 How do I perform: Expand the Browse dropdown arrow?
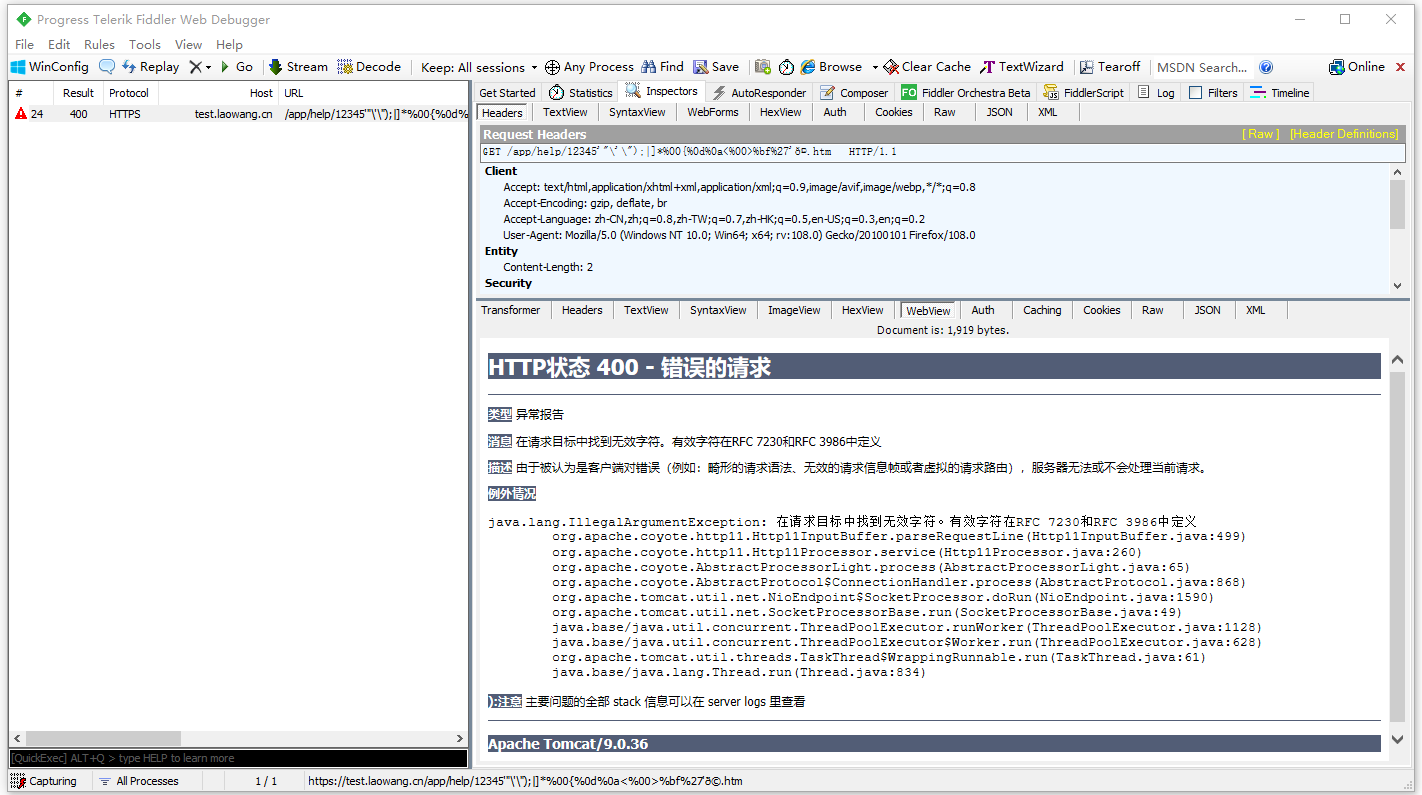click(874, 67)
